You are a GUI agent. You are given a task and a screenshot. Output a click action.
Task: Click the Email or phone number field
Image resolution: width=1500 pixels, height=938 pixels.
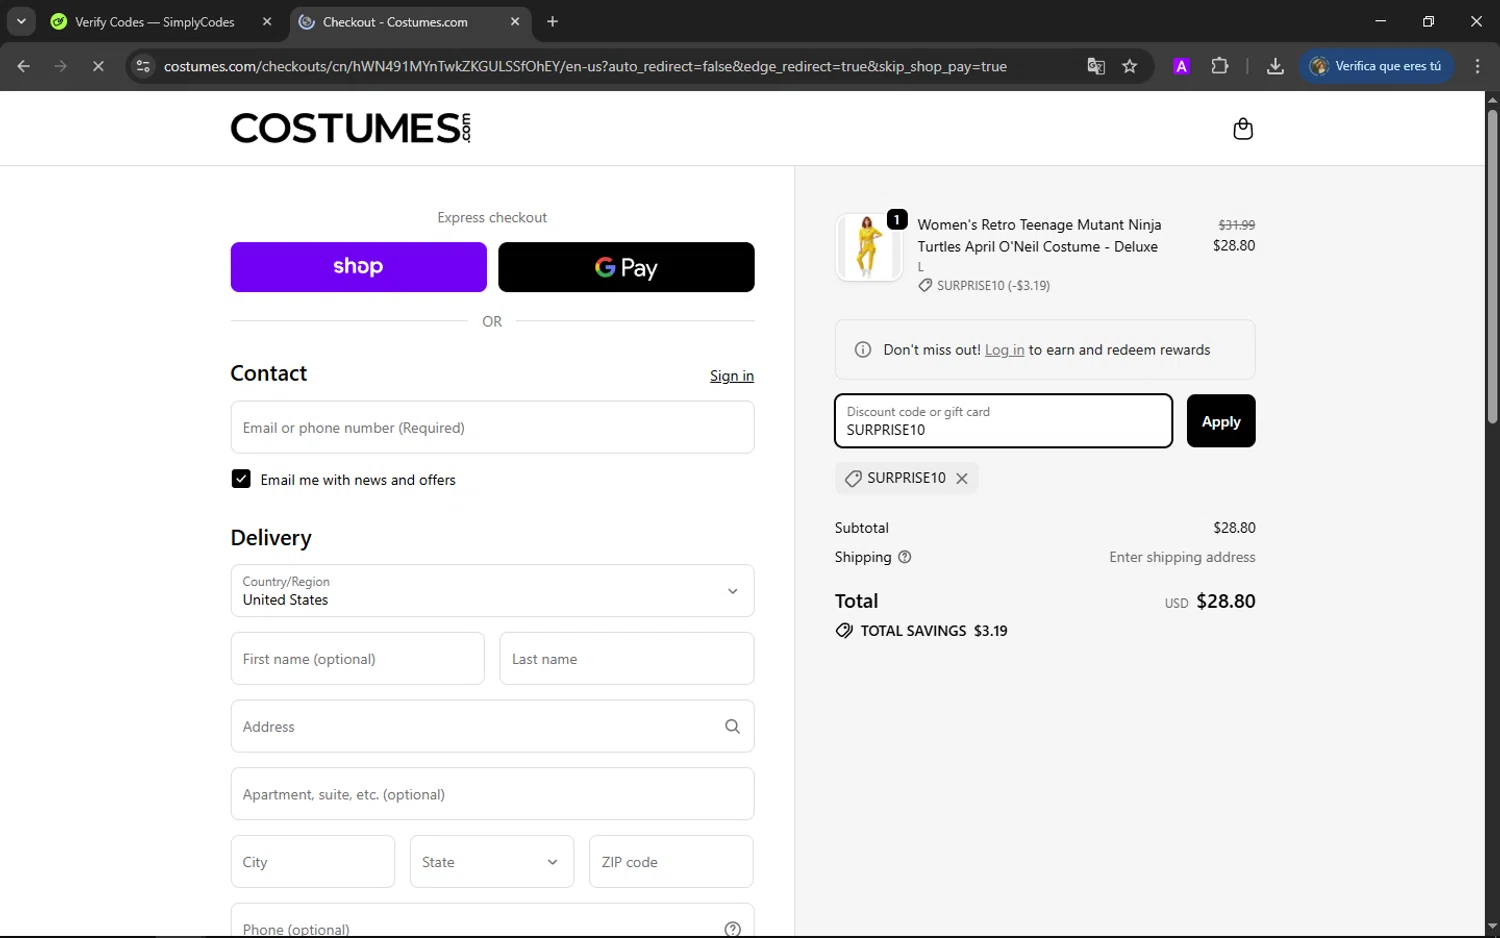[492, 427]
